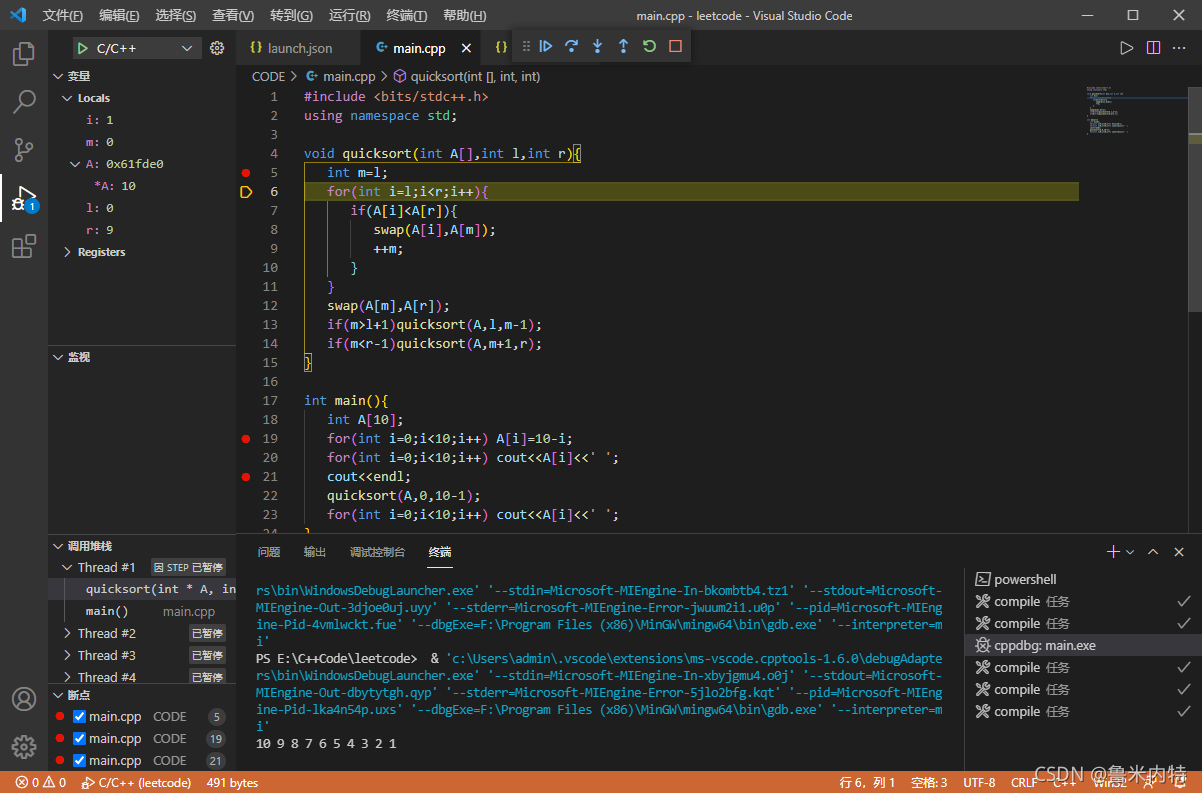Click the Step Over debug icon

570,46
